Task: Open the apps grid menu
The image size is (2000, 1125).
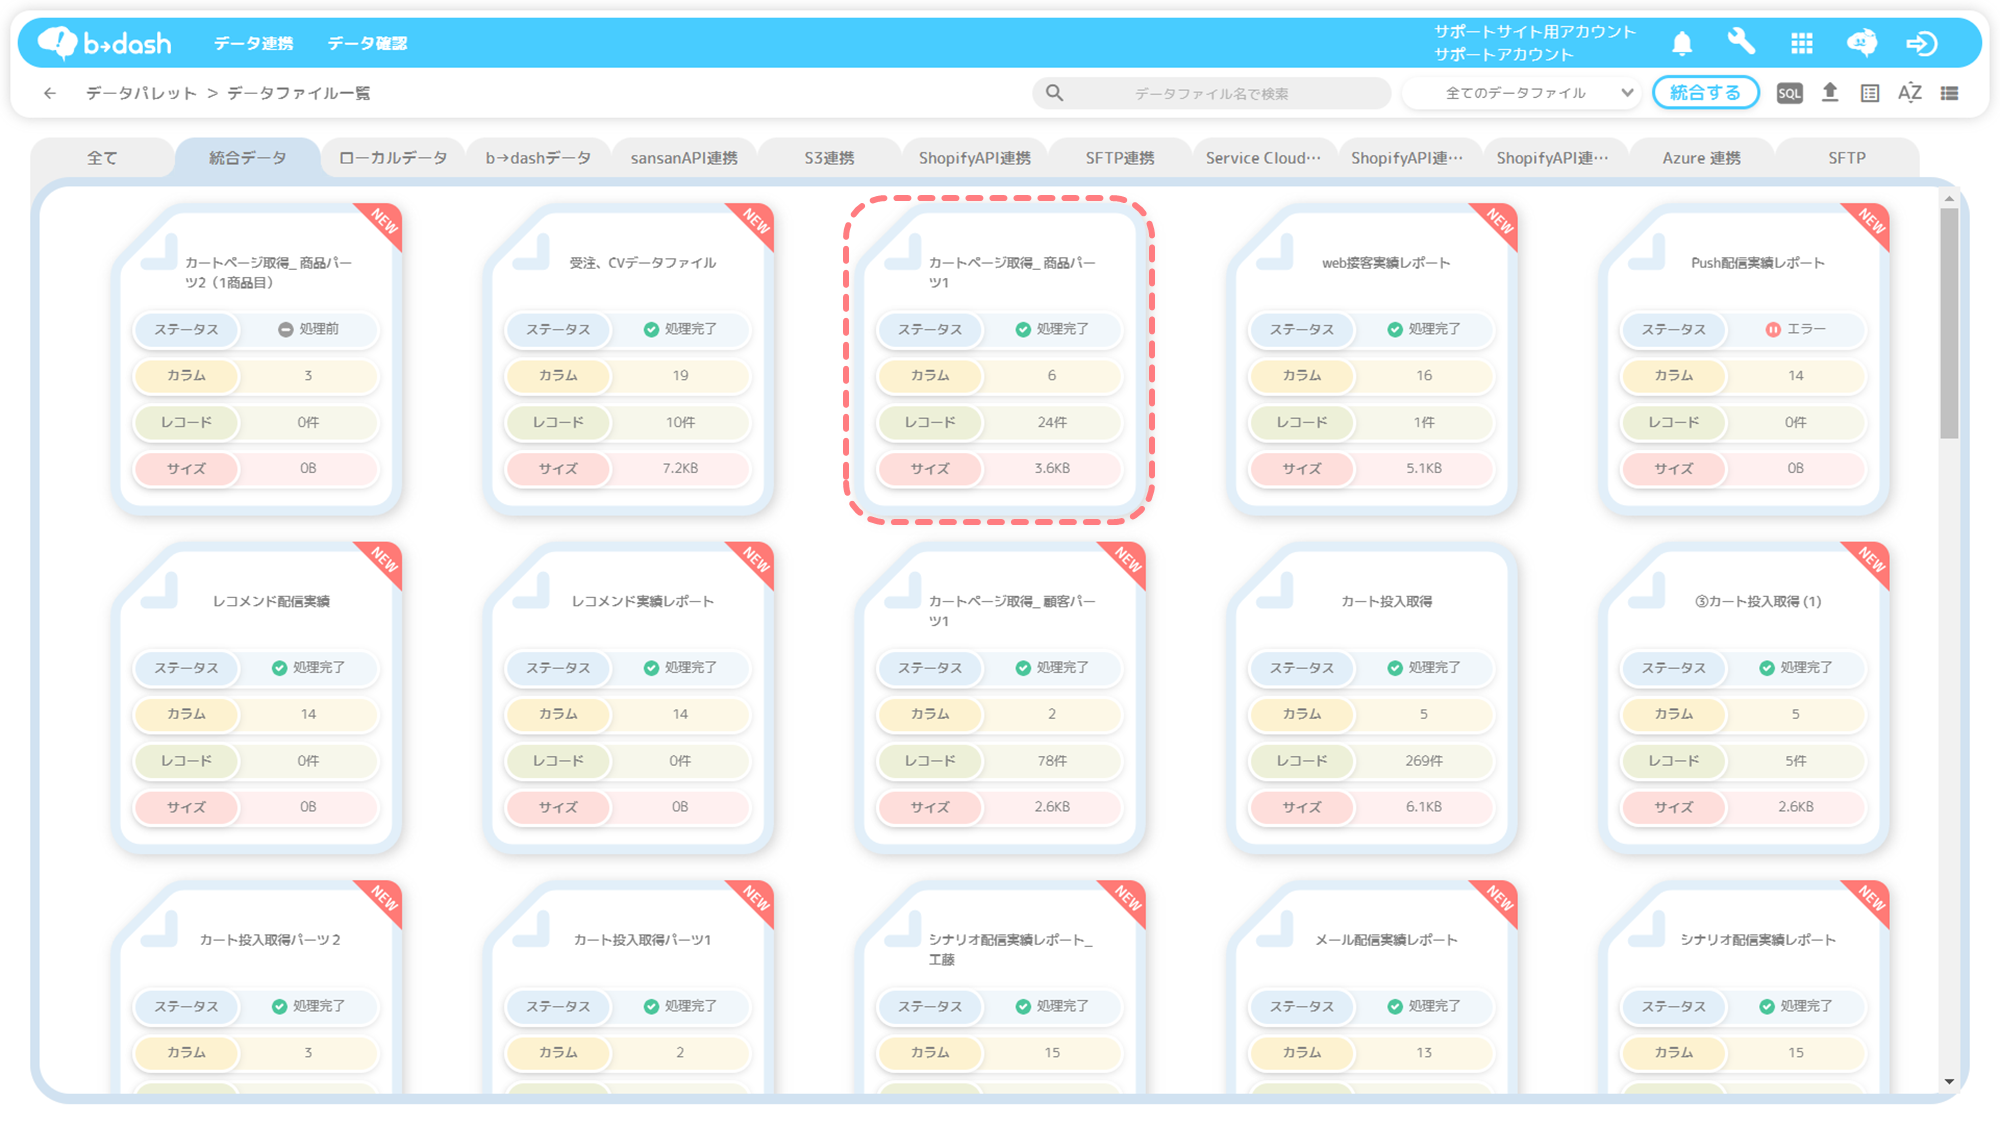Action: pos(1801,43)
